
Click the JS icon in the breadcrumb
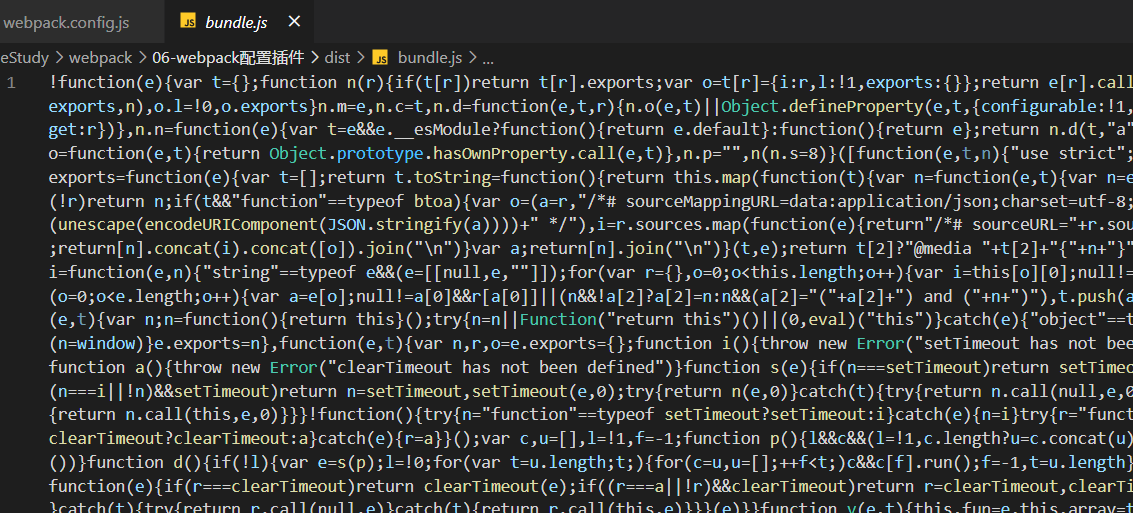pos(380,58)
